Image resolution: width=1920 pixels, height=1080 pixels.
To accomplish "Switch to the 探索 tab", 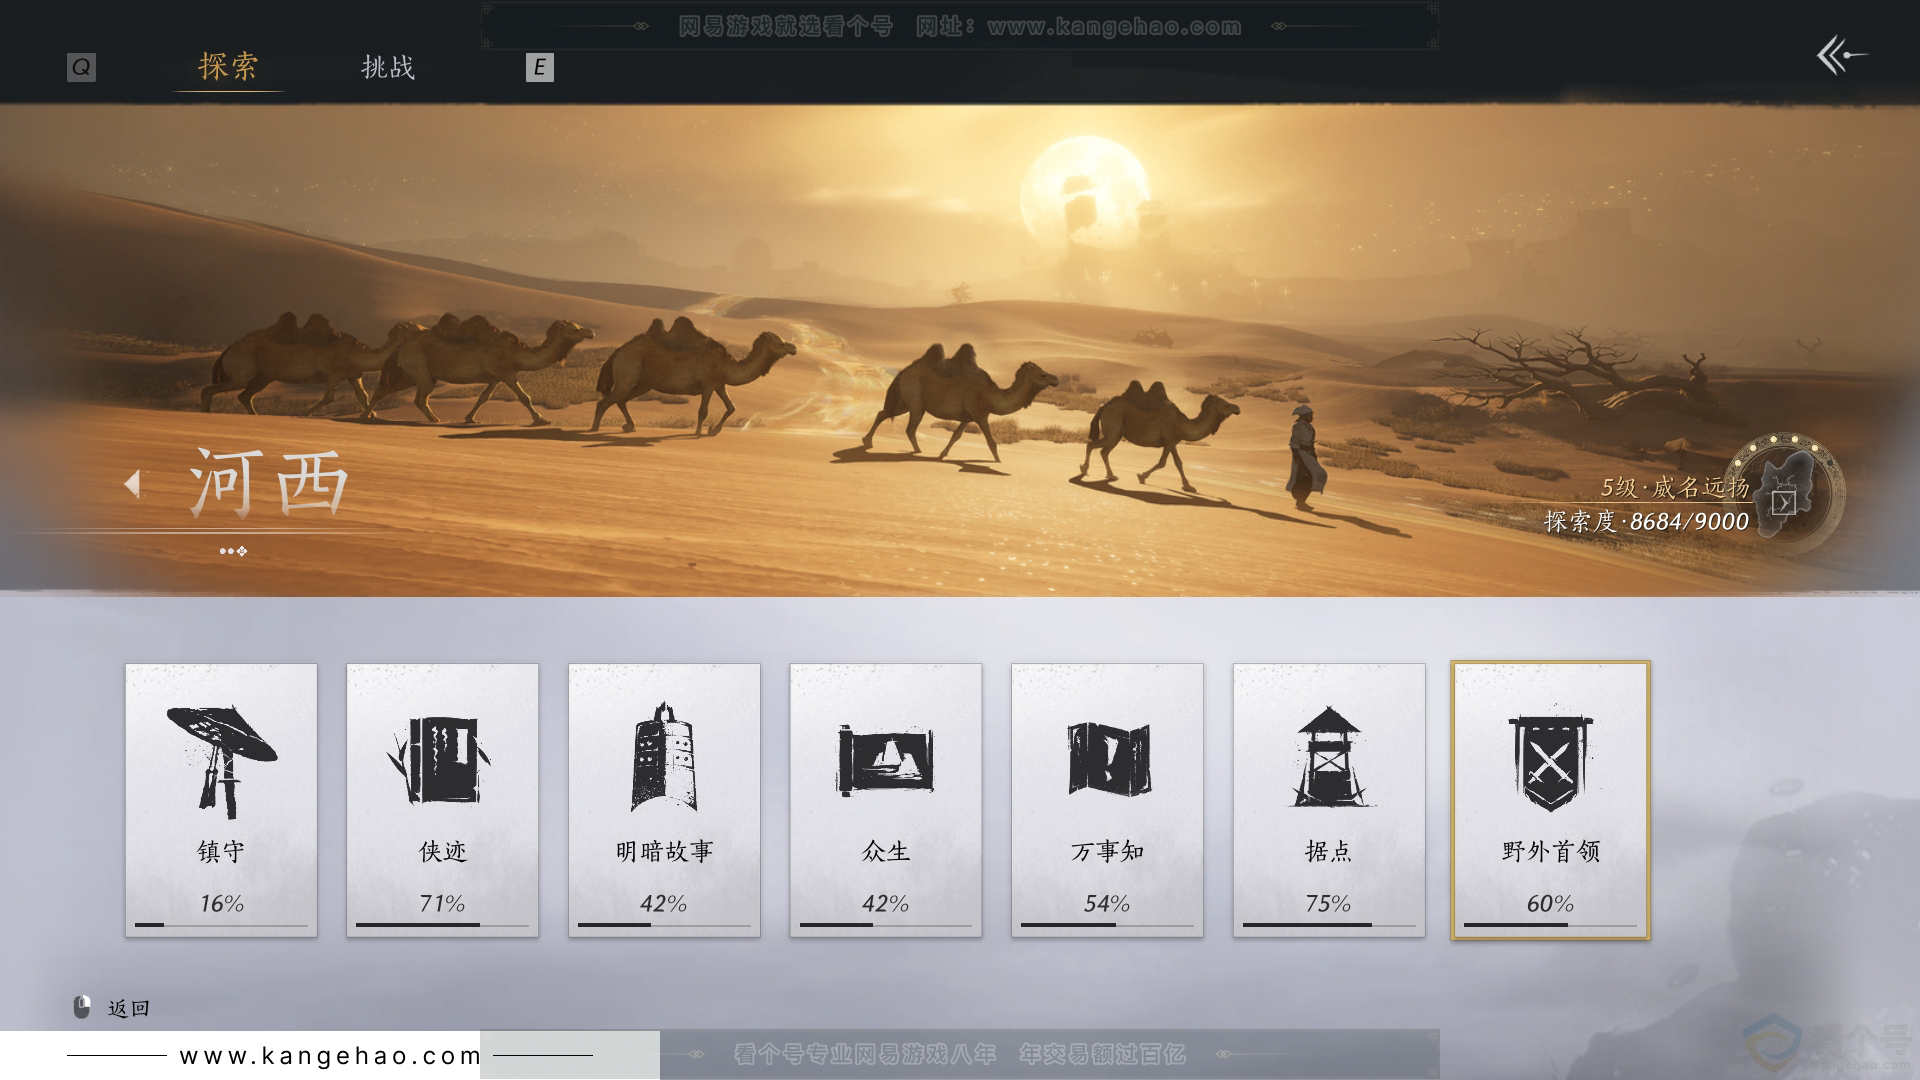I will [228, 68].
